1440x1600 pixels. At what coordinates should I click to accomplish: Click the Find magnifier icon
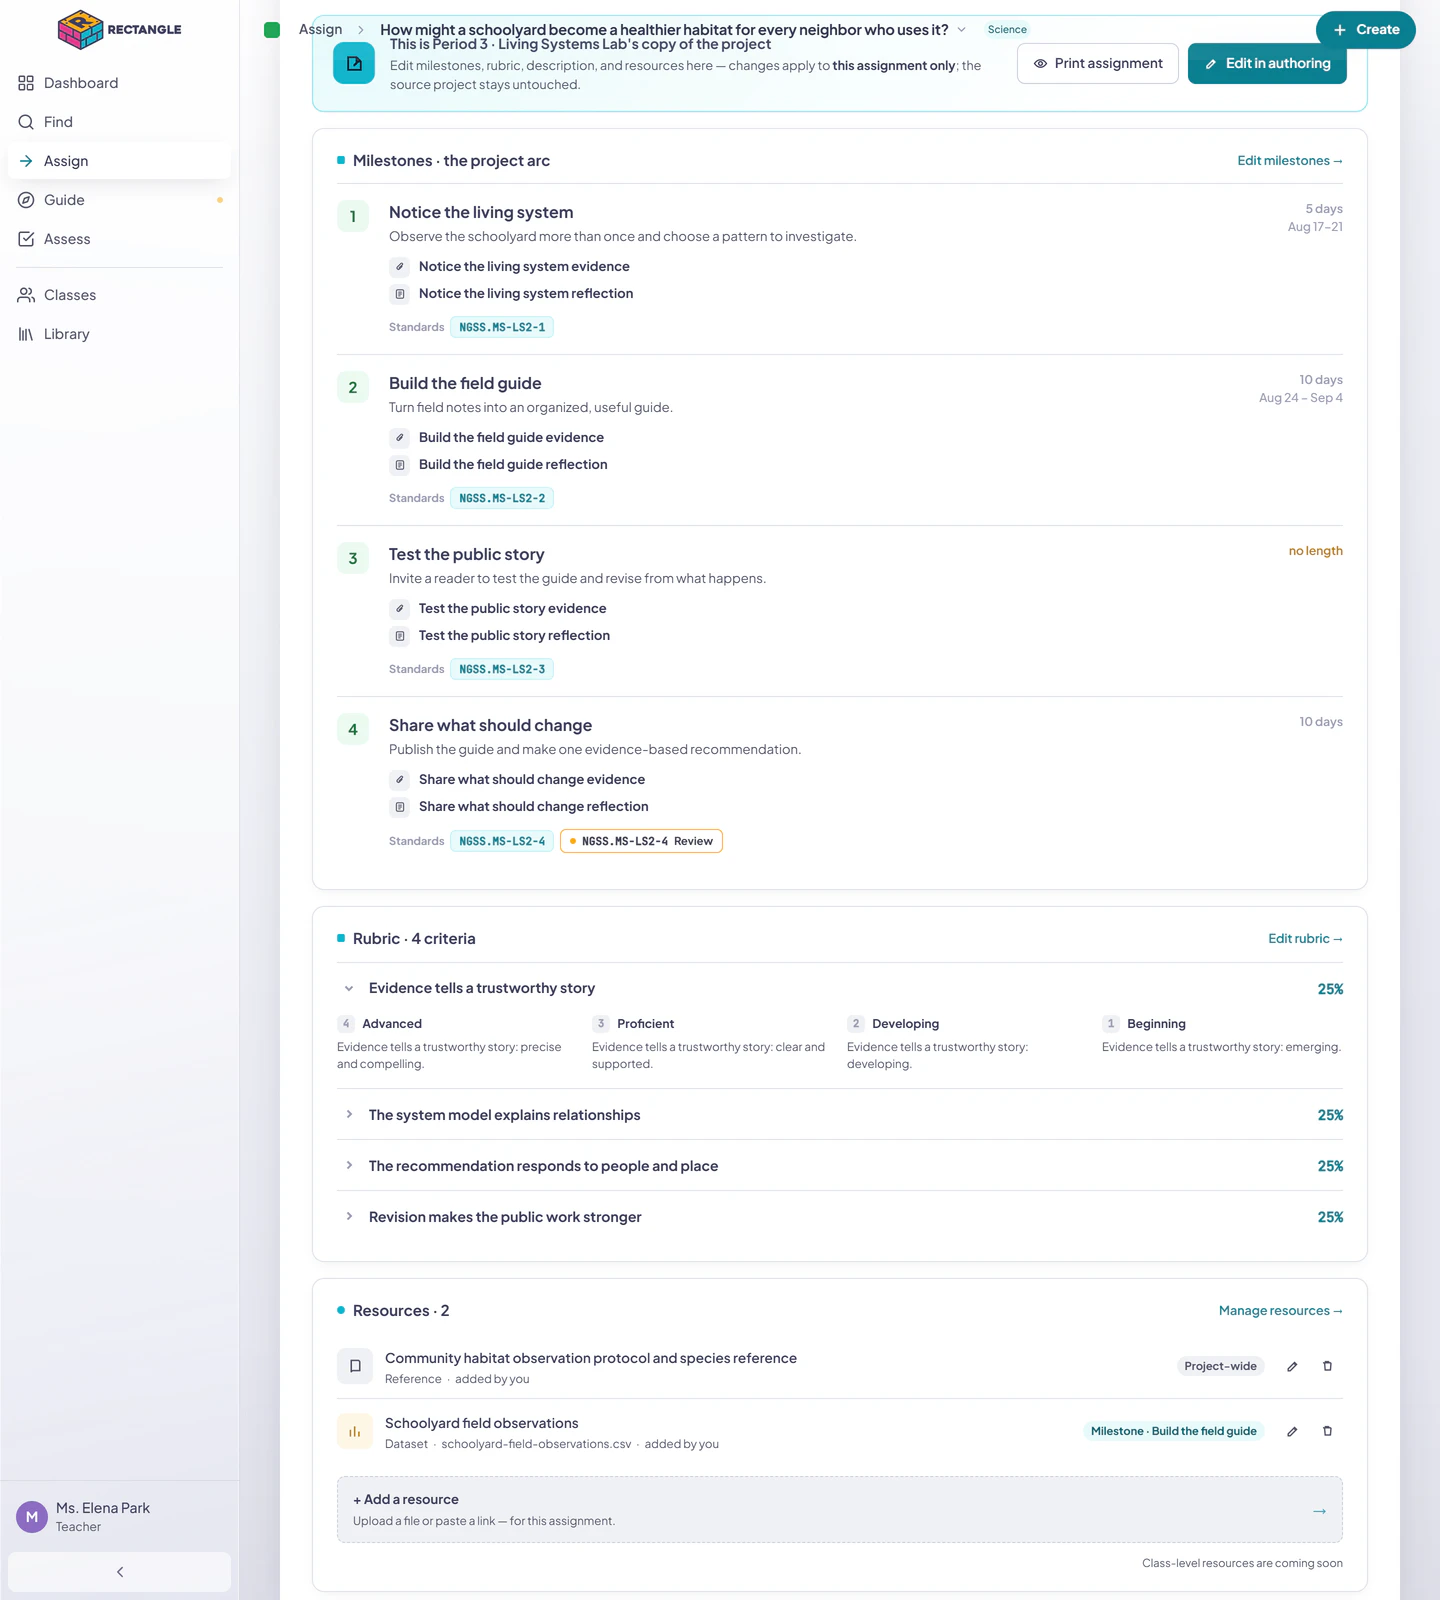click(x=26, y=122)
